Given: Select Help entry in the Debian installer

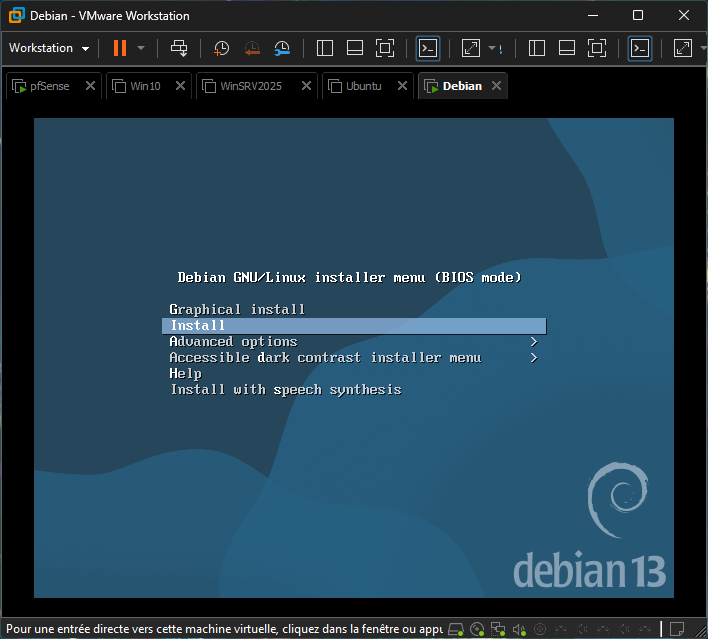Looking at the screenshot, I should tap(185, 374).
